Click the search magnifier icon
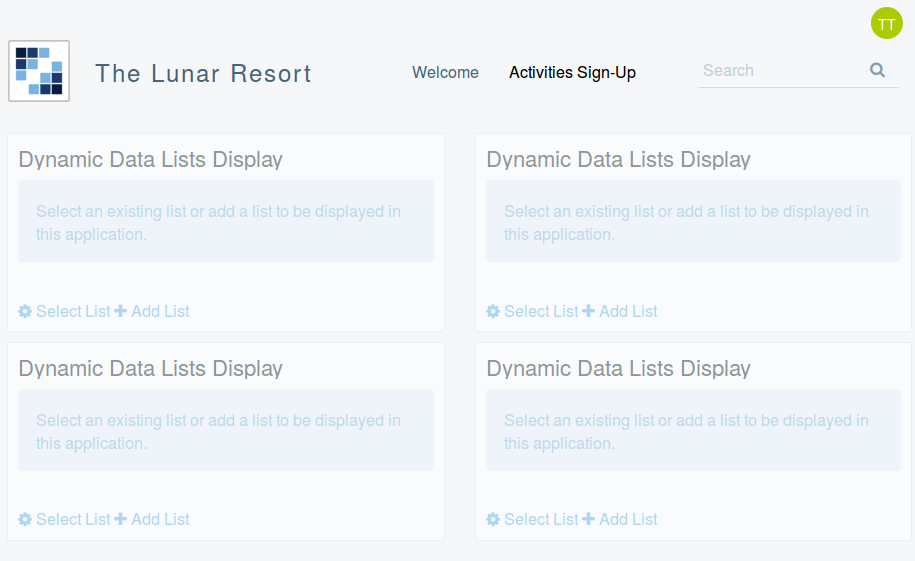The width and height of the screenshot is (915, 561). (x=877, y=71)
